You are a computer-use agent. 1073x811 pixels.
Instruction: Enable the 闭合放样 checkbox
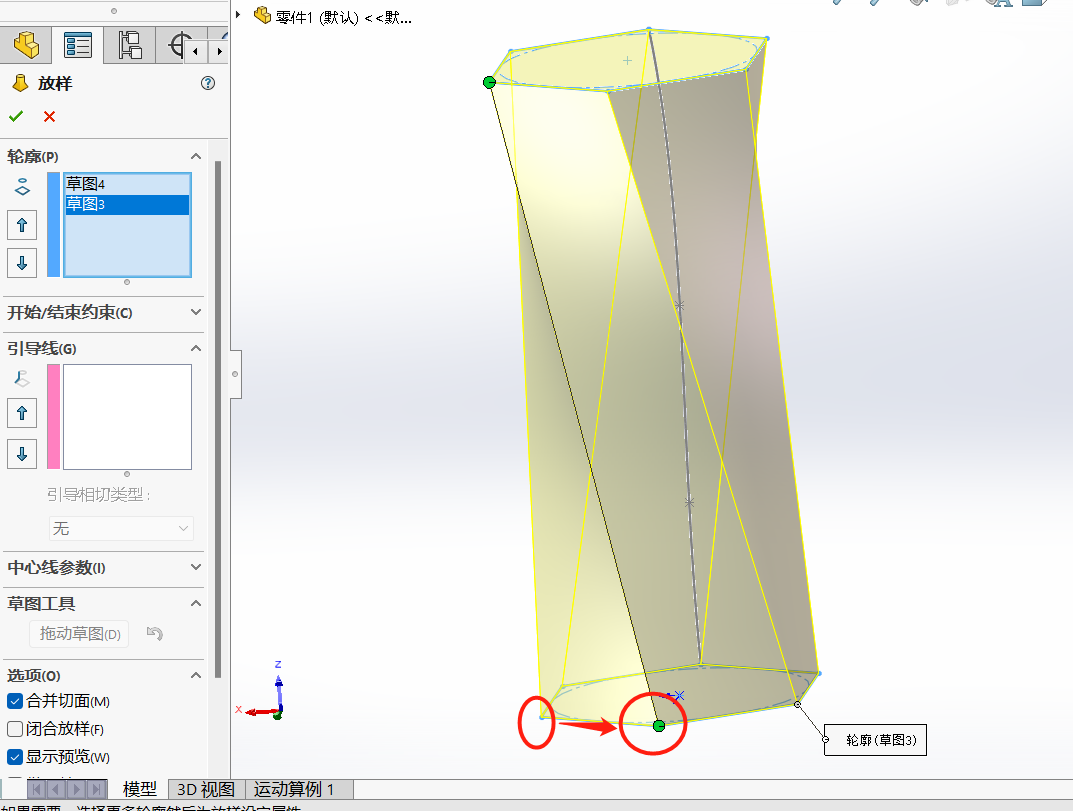[x=14, y=729]
